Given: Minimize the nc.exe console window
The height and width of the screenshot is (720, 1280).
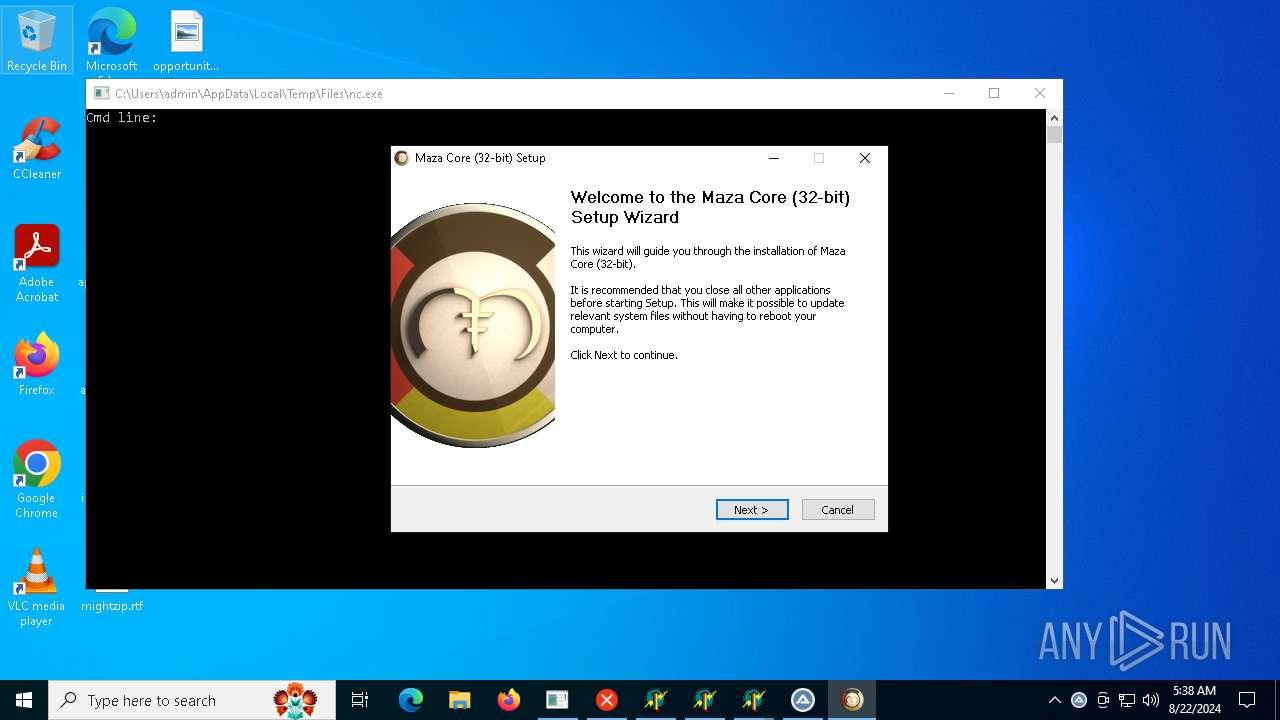Looking at the screenshot, I should pyautogui.click(x=948, y=93).
